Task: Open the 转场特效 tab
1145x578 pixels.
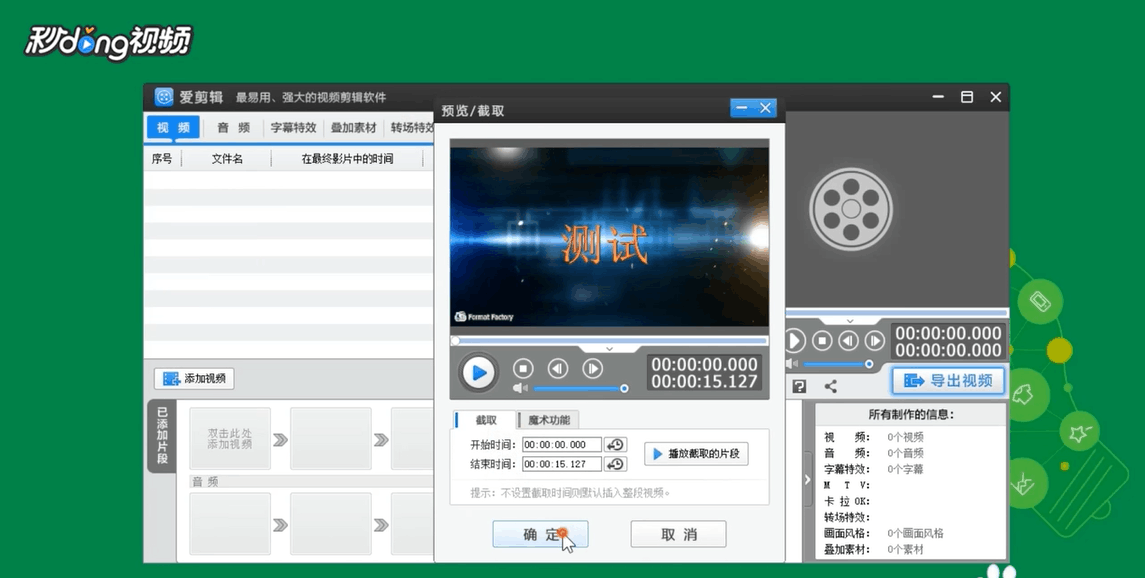Action: click(412, 128)
